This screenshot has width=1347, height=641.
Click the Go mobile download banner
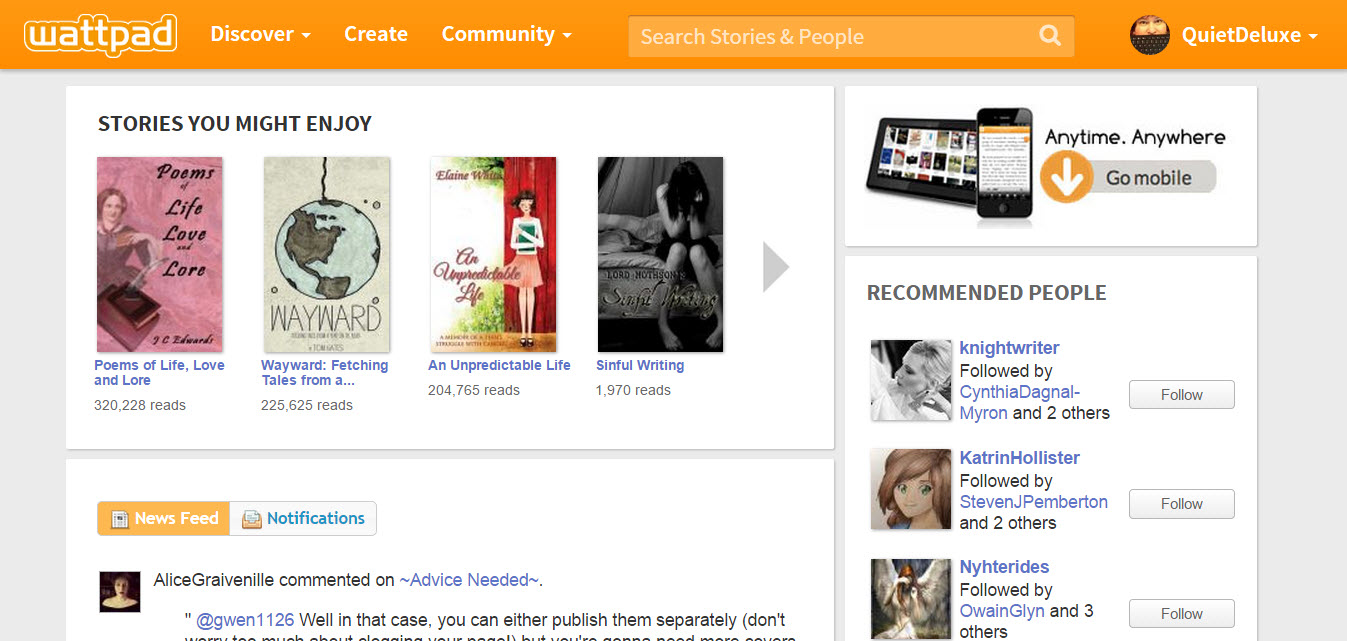(x=1050, y=165)
